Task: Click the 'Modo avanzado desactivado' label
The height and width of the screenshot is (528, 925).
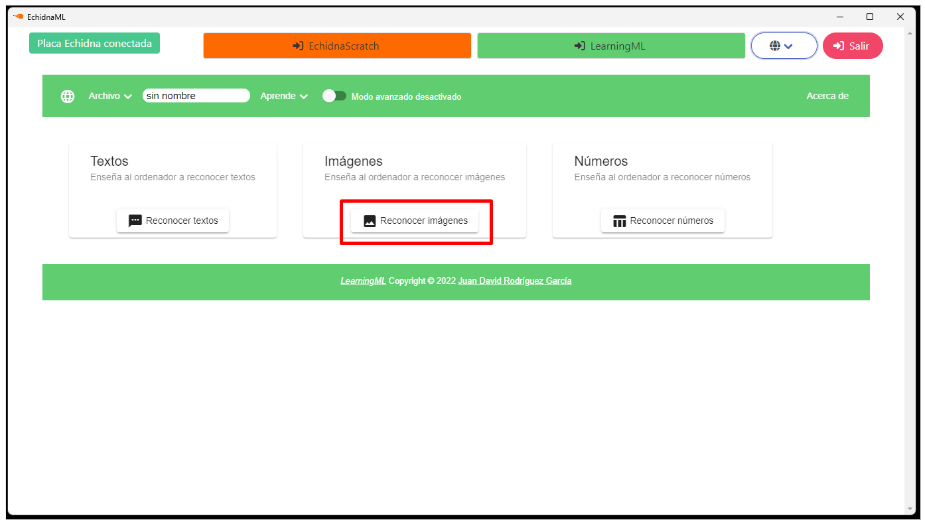Action: coord(406,97)
